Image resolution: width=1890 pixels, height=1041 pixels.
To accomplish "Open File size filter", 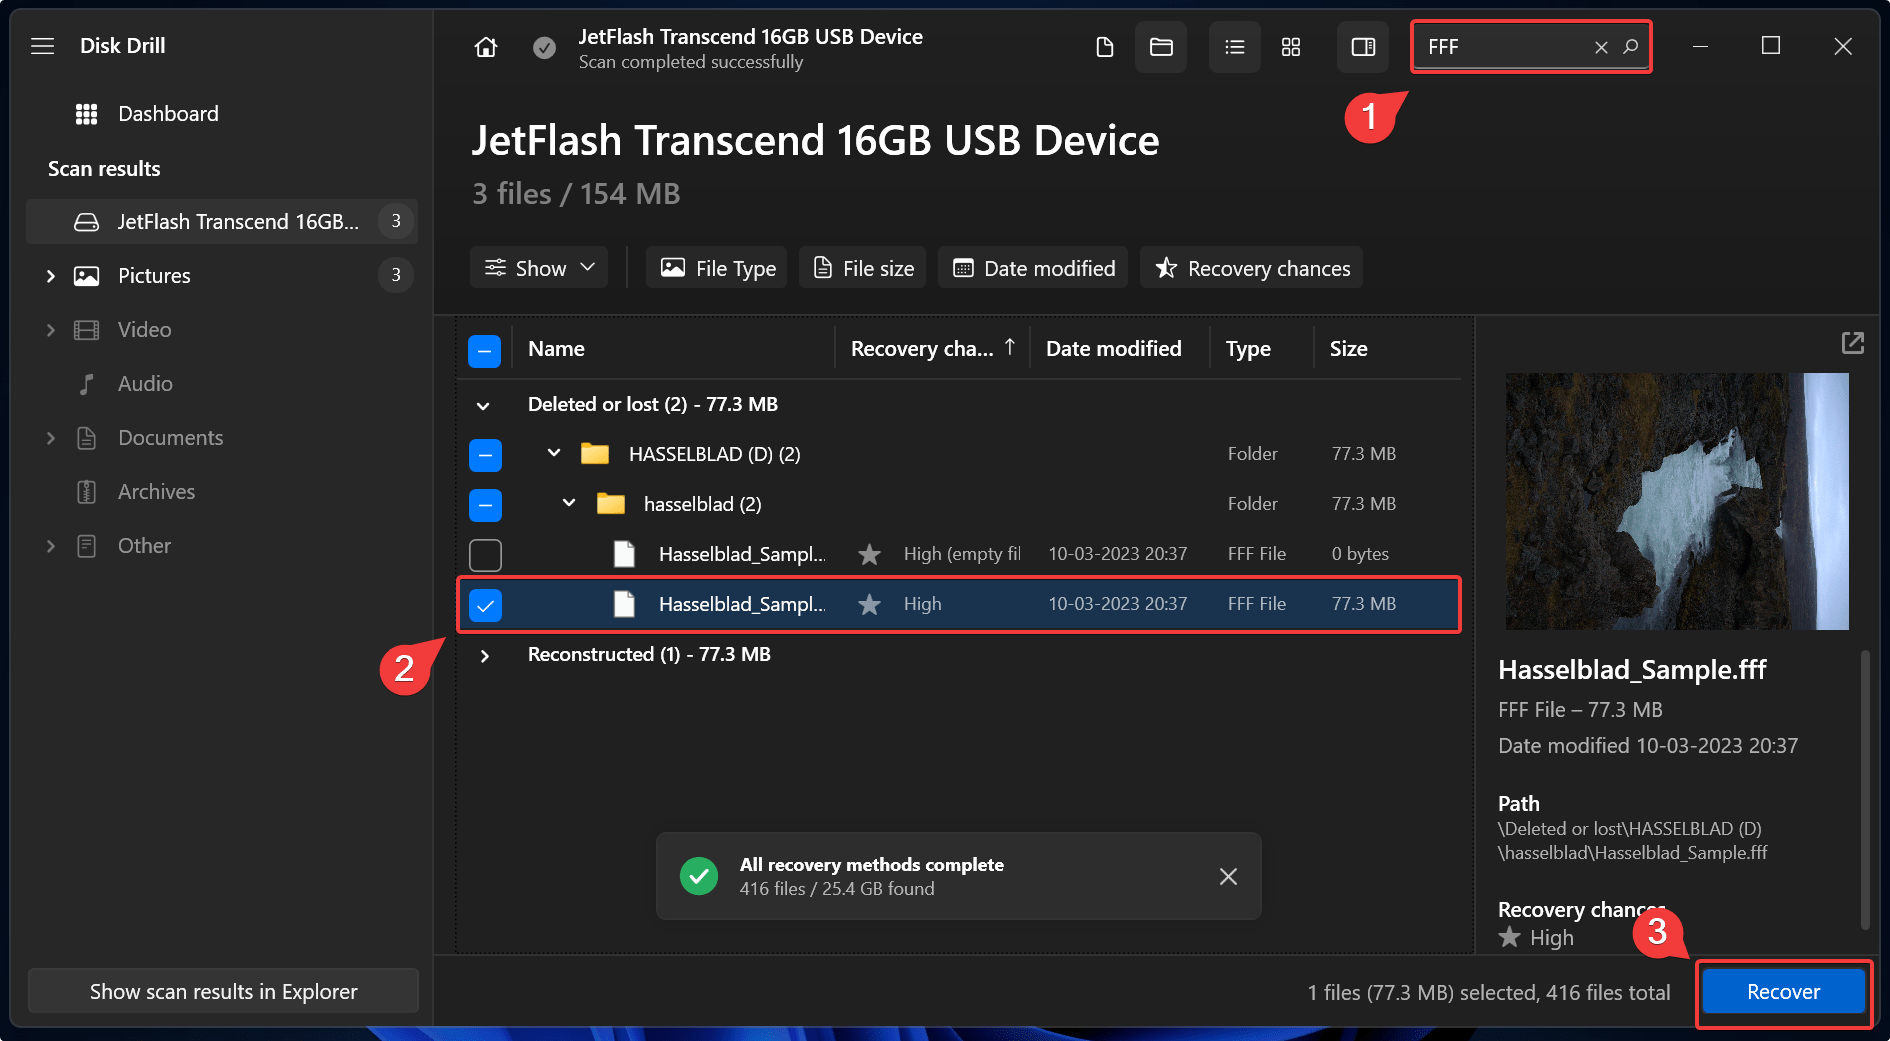I will pyautogui.click(x=863, y=268).
